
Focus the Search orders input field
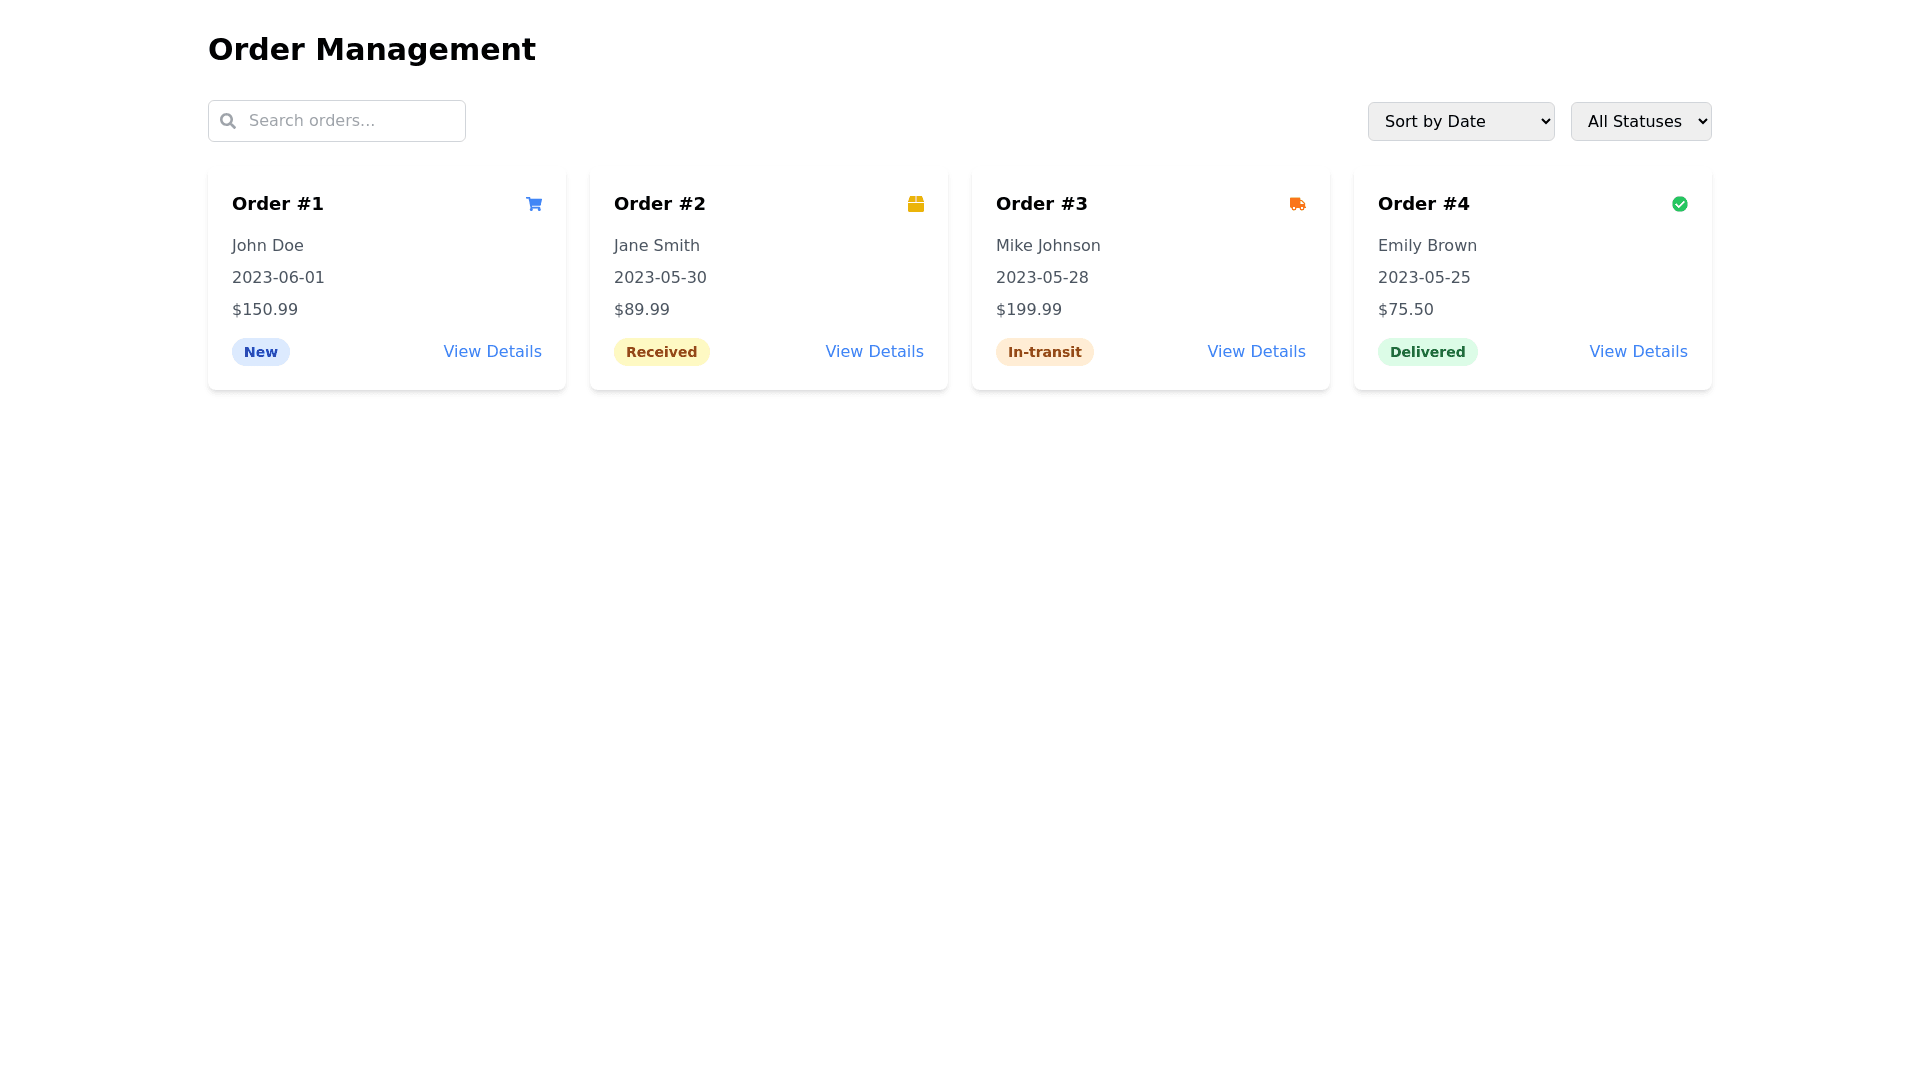(350, 121)
